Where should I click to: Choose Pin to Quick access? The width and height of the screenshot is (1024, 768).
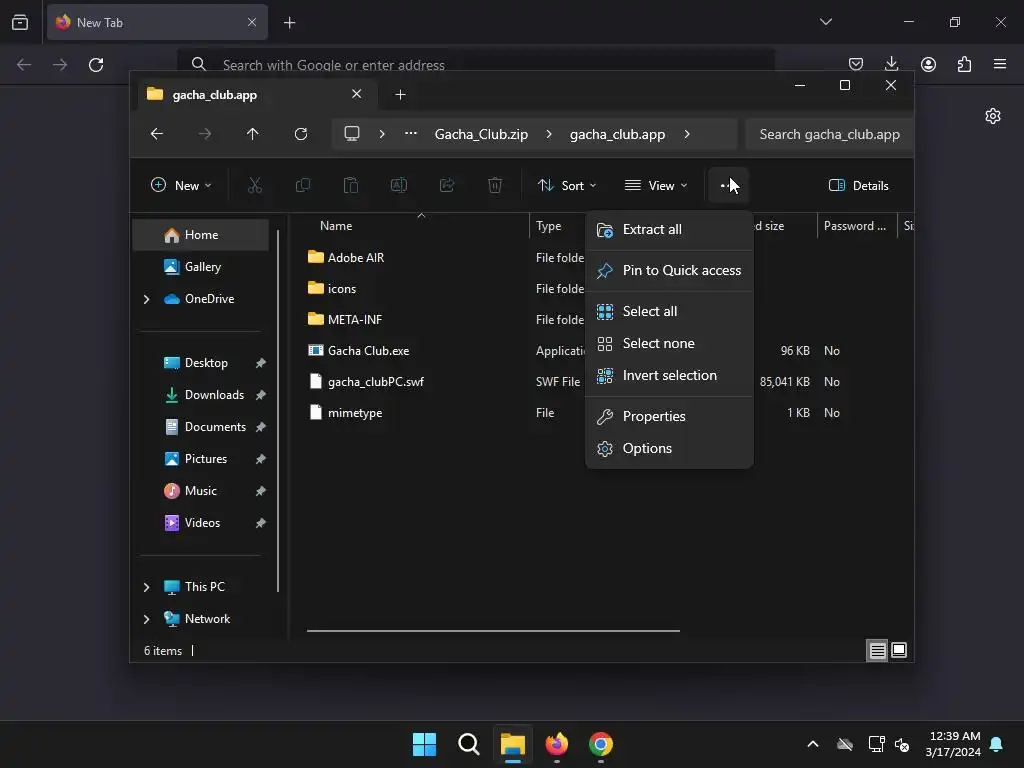[x=669, y=270]
